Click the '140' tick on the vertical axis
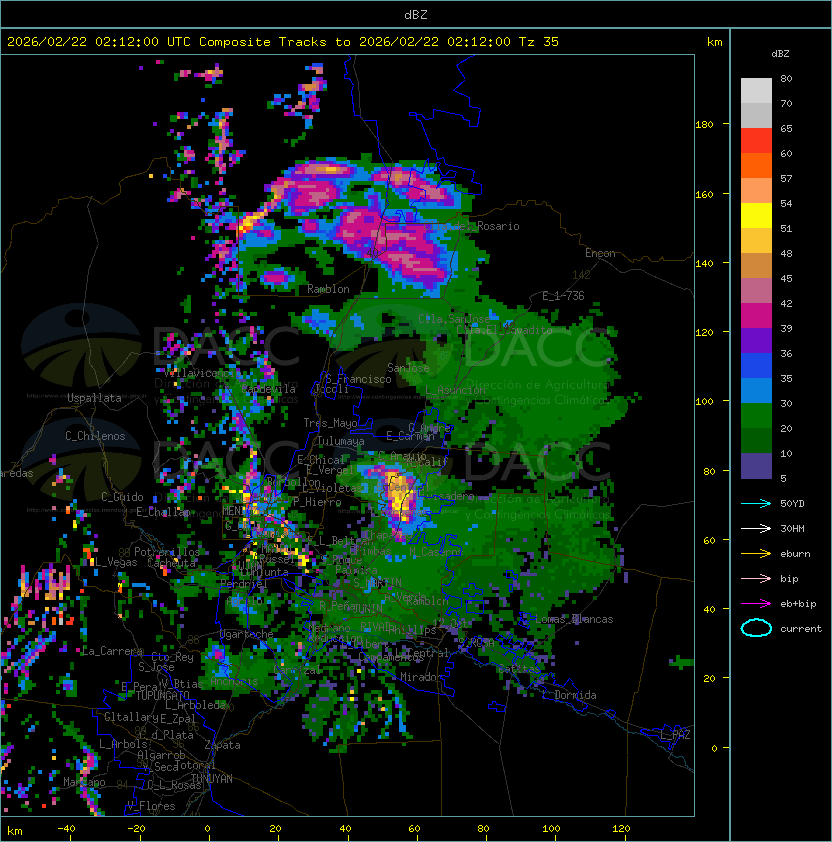 [704, 264]
